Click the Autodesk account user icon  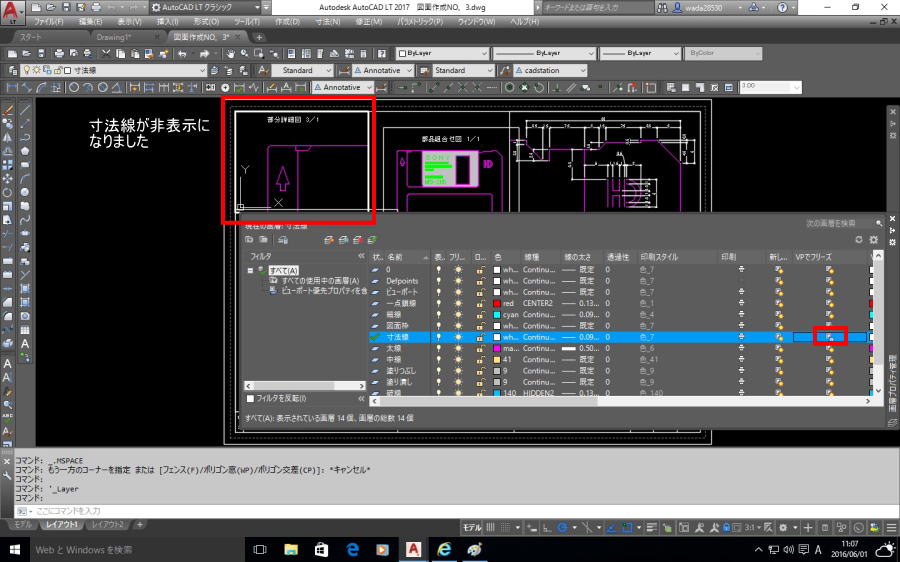[677, 7]
